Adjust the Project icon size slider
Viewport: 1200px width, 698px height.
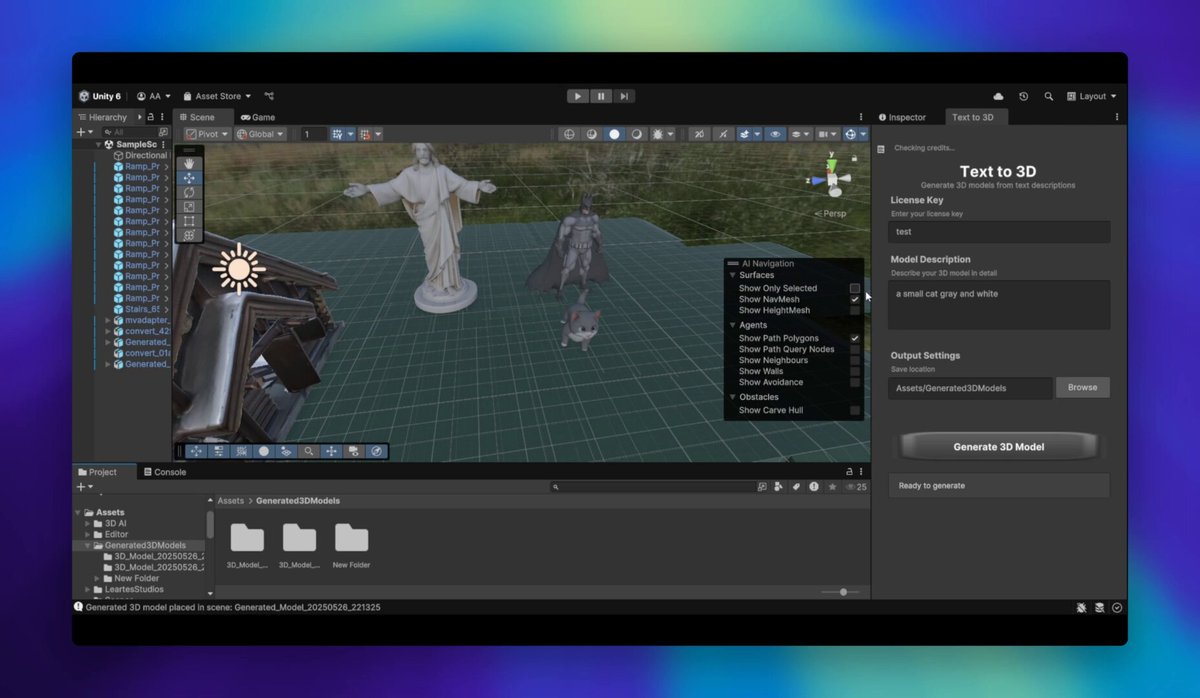[843, 592]
